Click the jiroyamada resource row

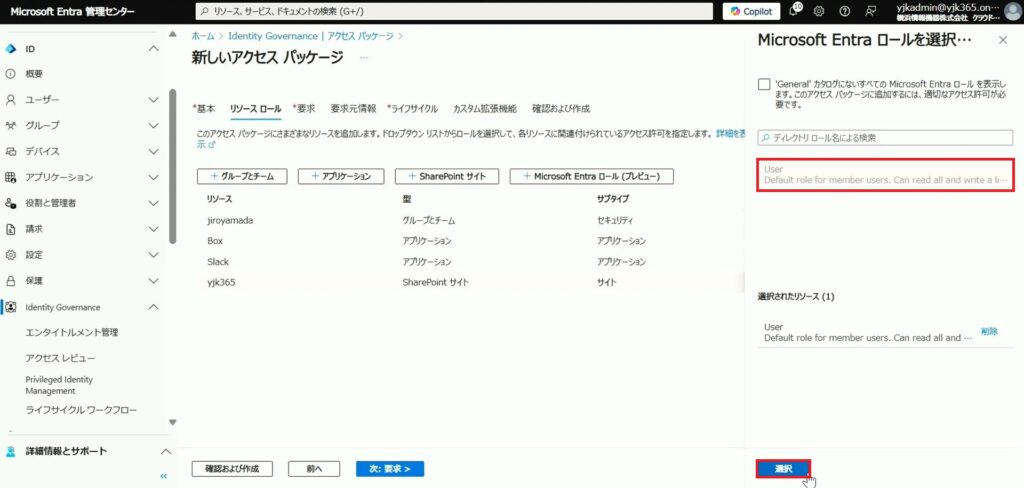(470, 220)
